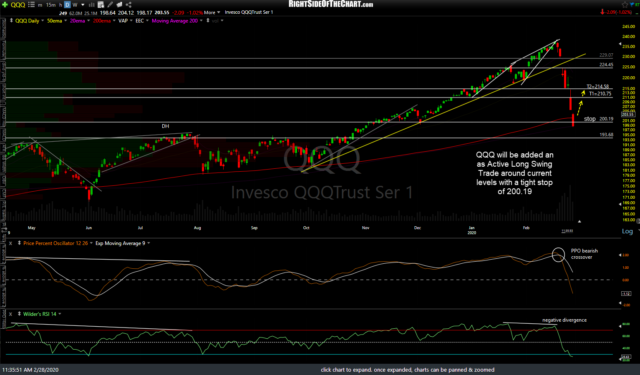Expand the More dropdown in quote line

pos(212,13)
